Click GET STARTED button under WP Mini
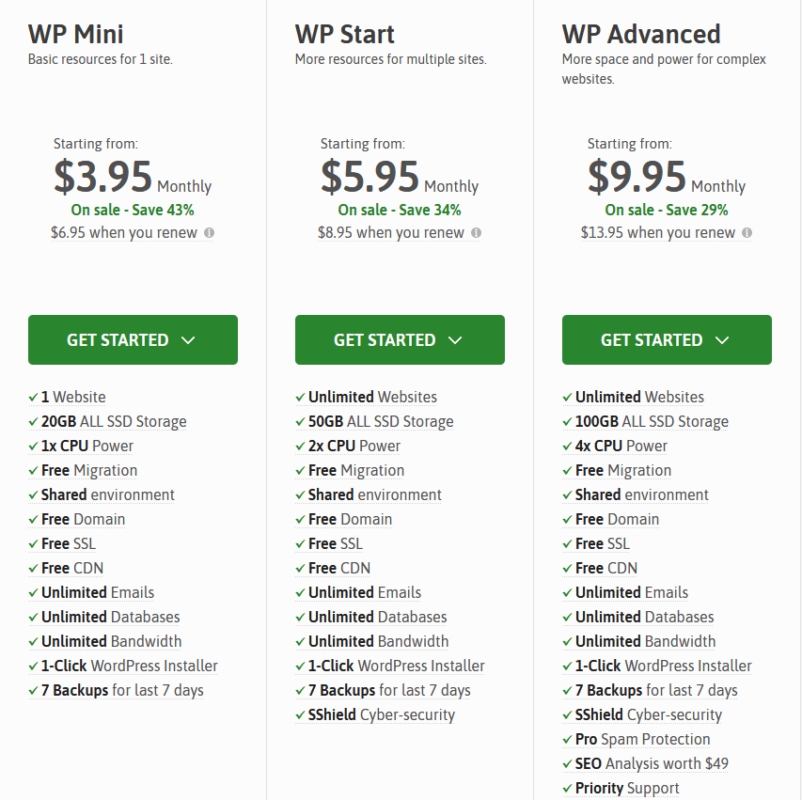 click(133, 340)
